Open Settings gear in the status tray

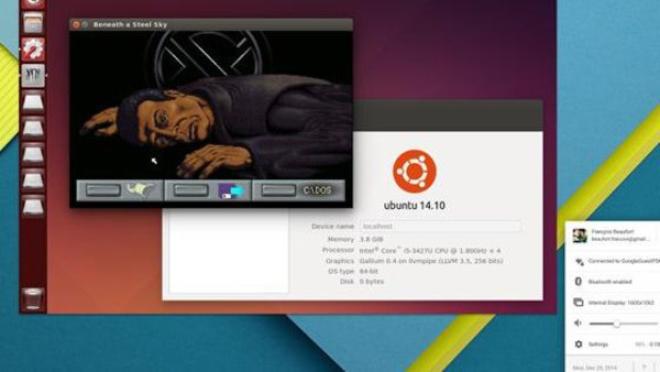click(x=579, y=344)
